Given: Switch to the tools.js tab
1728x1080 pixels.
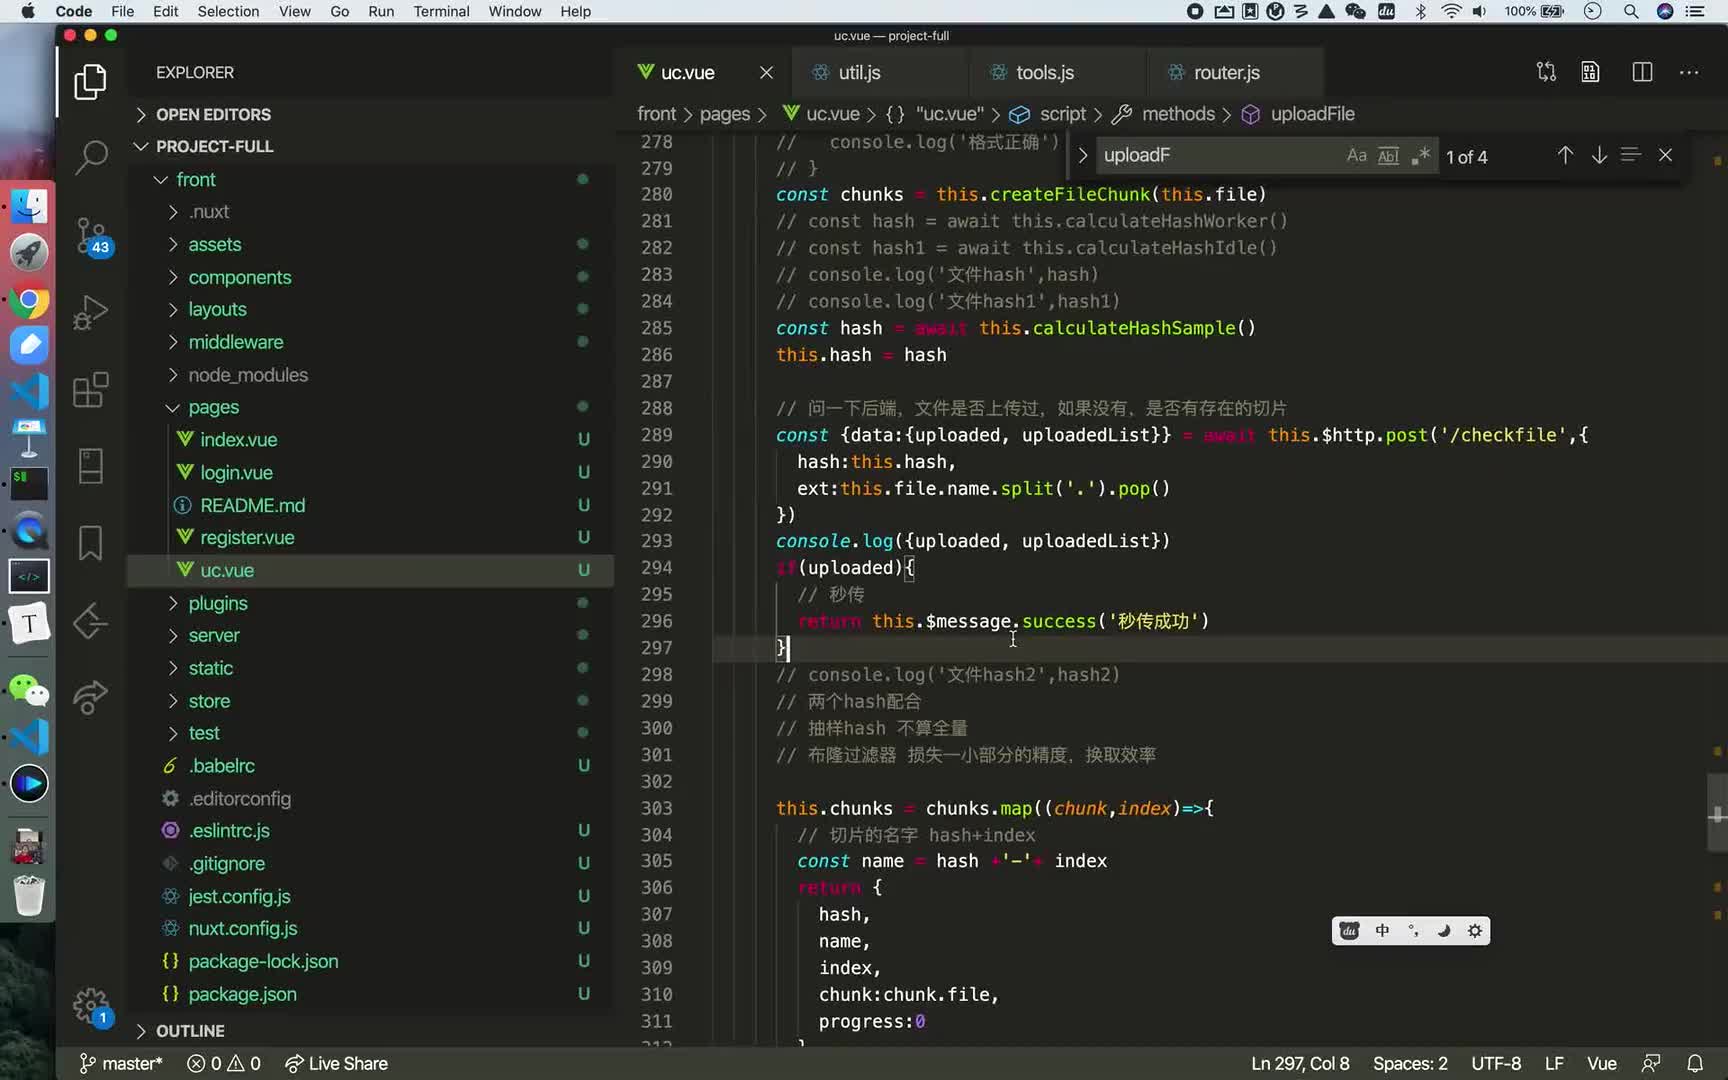Looking at the screenshot, I should point(1057,73).
